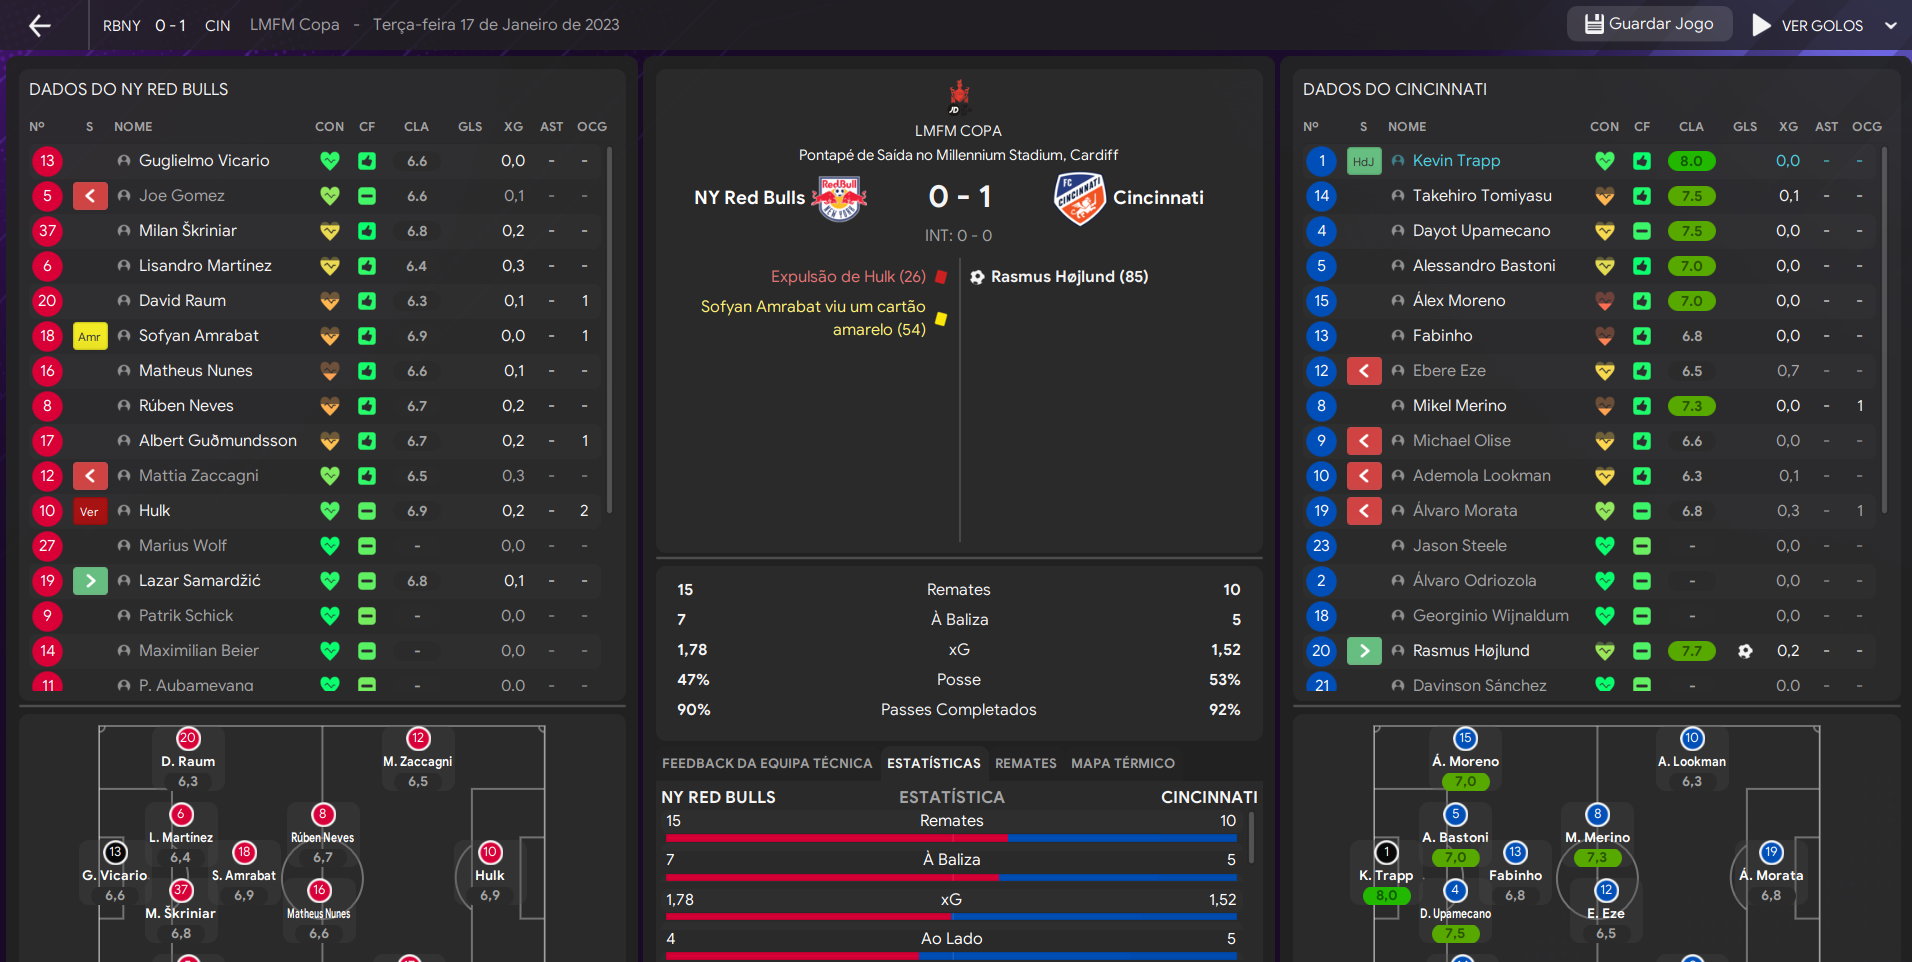This screenshot has width=1912, height=962.
Task: Click Lazar Samardžić's green substituted-on arrow
Action: pos(90,581)
